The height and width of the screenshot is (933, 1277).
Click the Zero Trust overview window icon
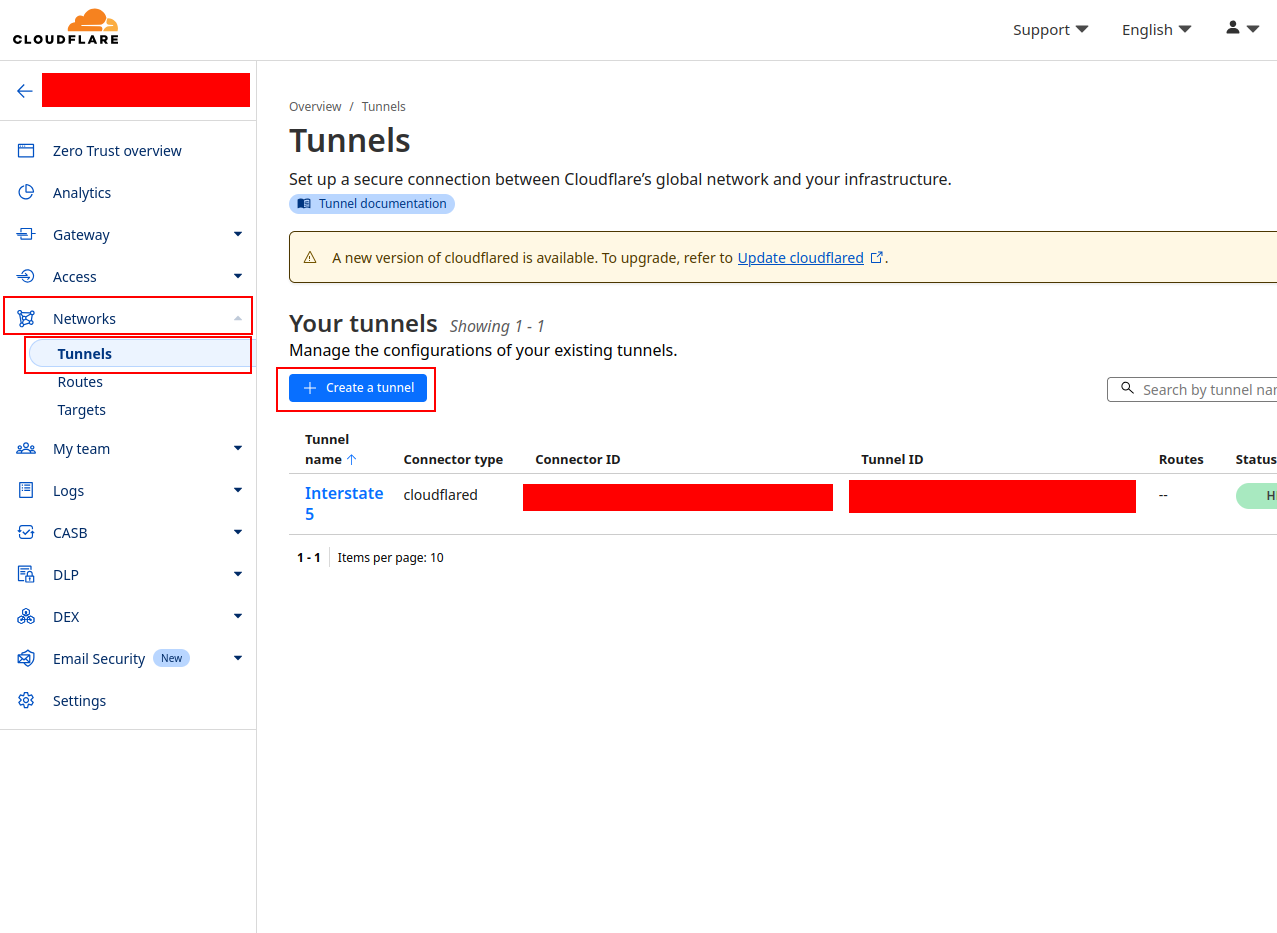pyautogui.click(x=26, y=151)
